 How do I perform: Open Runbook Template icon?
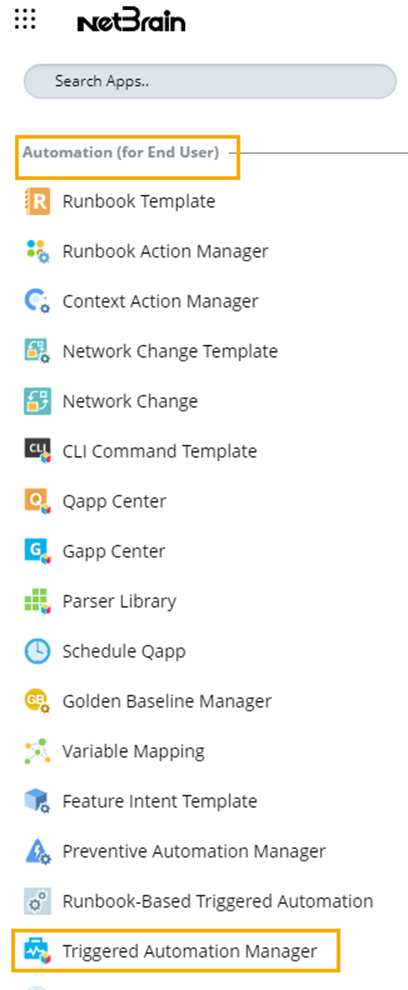(37, 201)
